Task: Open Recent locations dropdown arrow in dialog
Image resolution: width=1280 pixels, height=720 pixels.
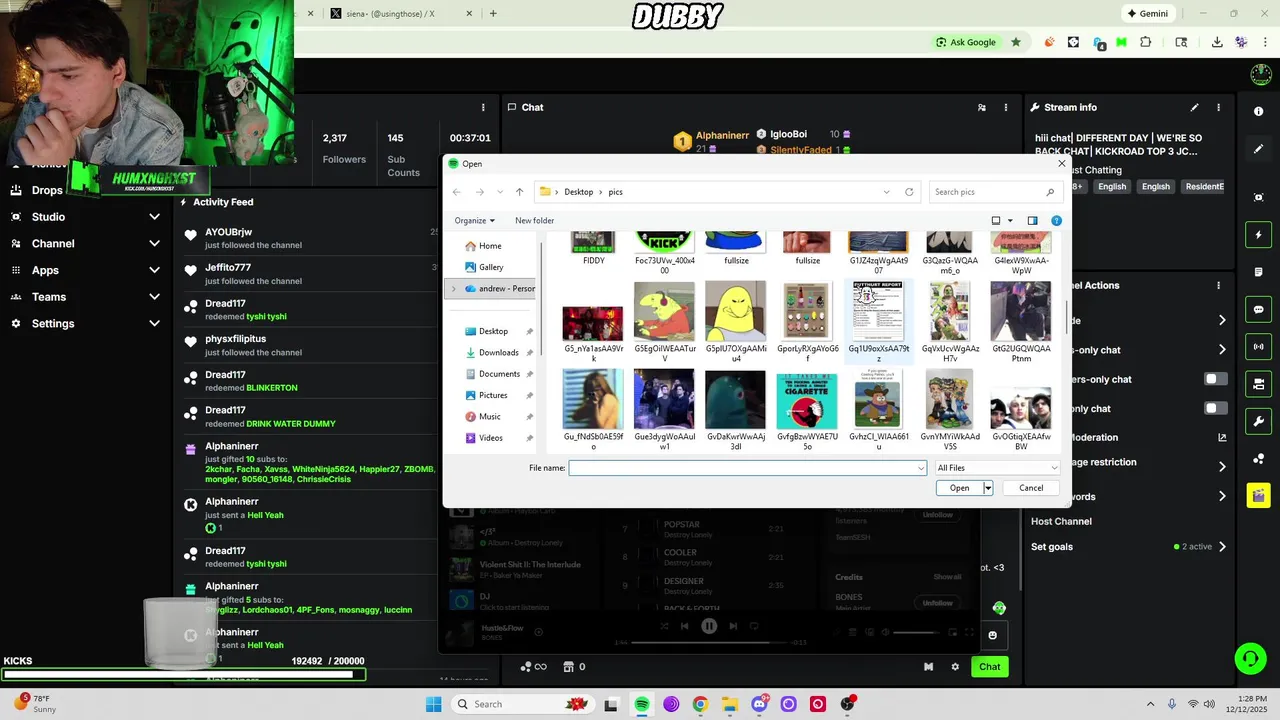Action: click(499, 192)
